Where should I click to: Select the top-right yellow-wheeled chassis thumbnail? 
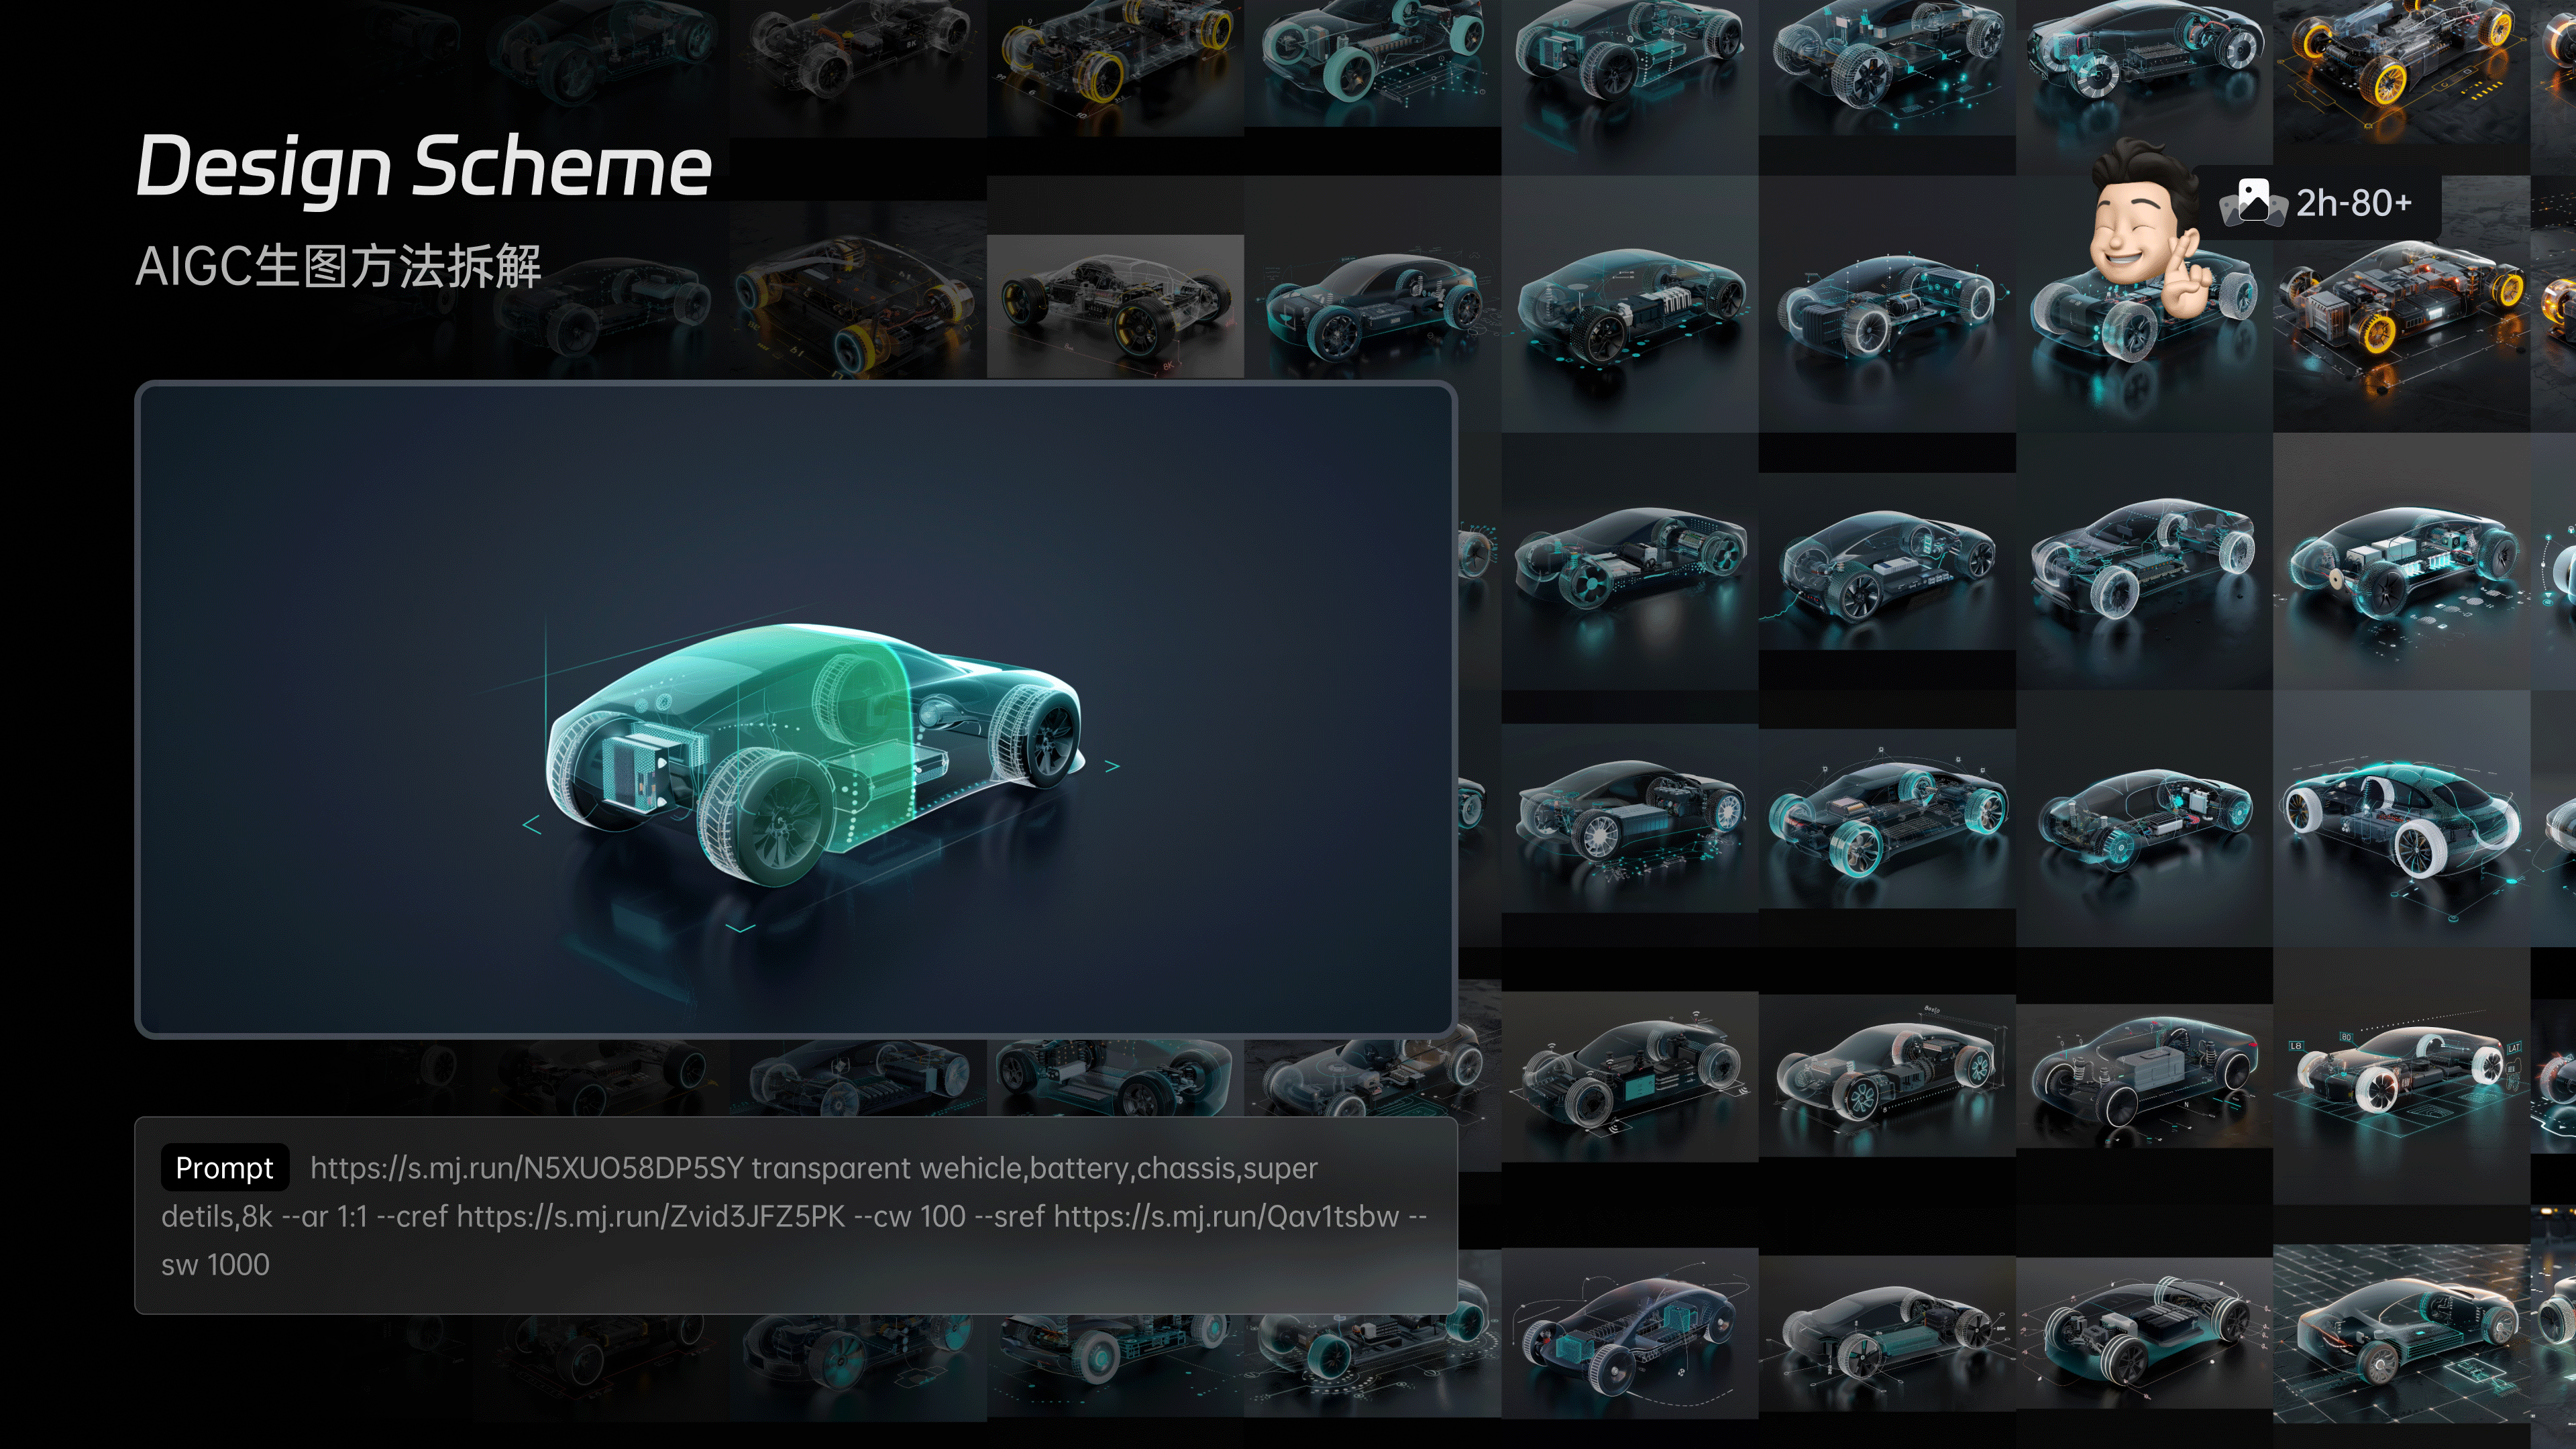2400,60
